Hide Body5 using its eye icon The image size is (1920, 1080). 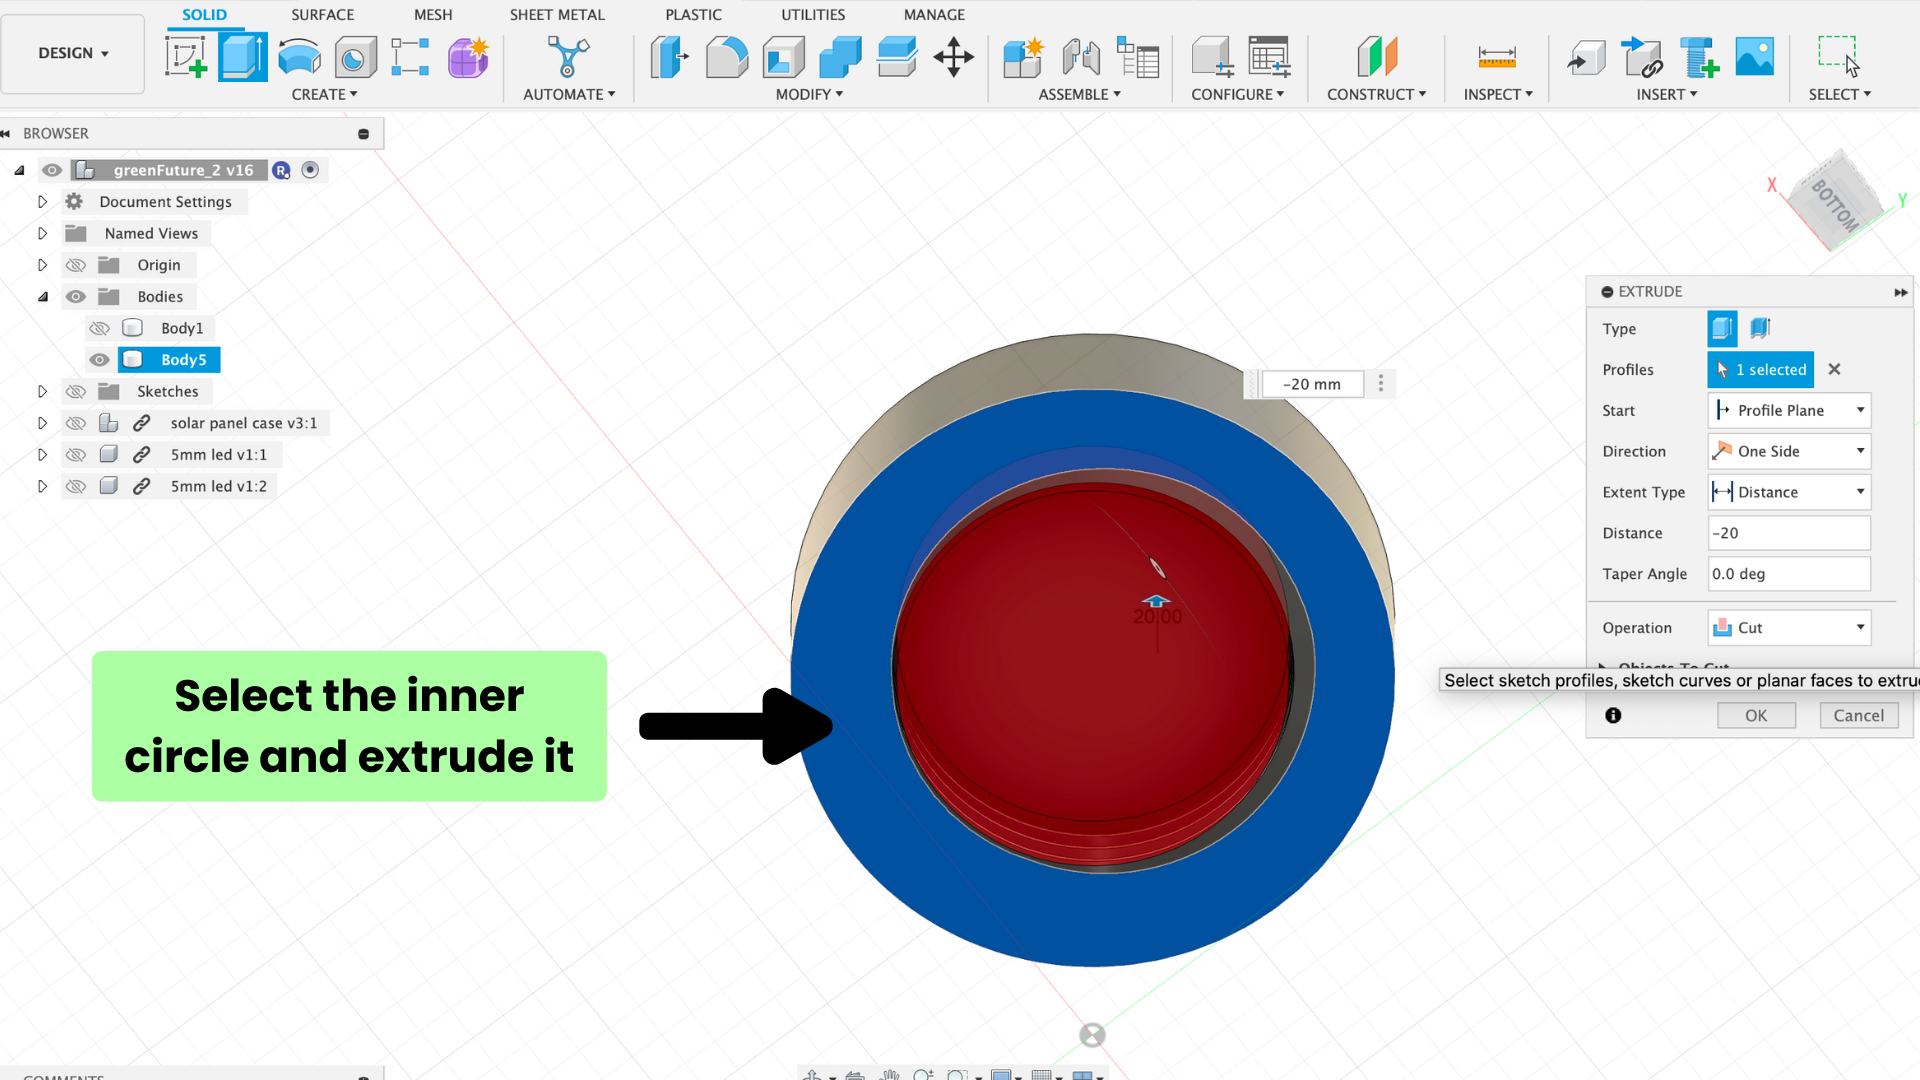click(x=99, y=360)
